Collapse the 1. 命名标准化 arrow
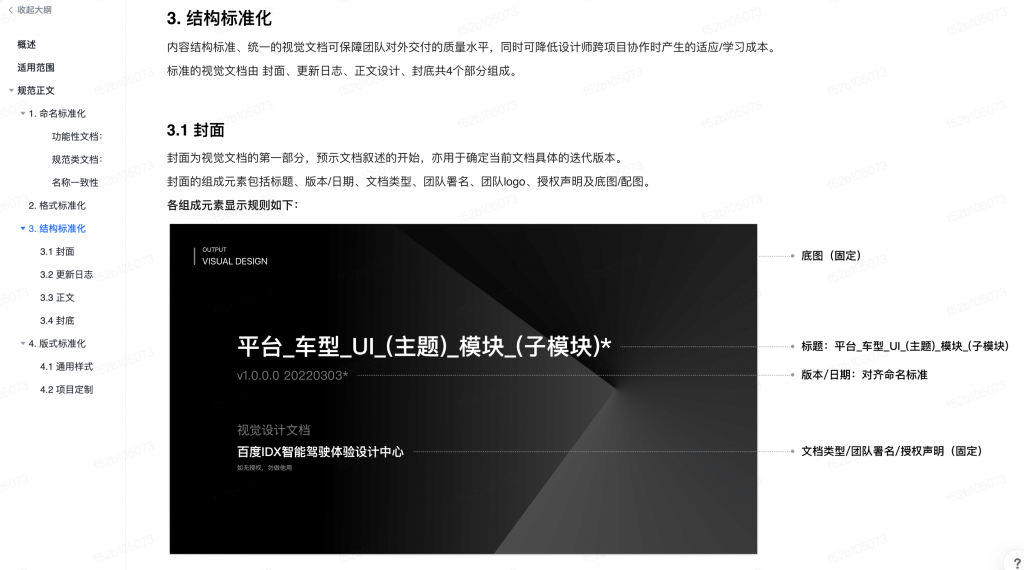Image resolution: width=1024 pixels, height=570 pixels. click(x=23, y=114)
